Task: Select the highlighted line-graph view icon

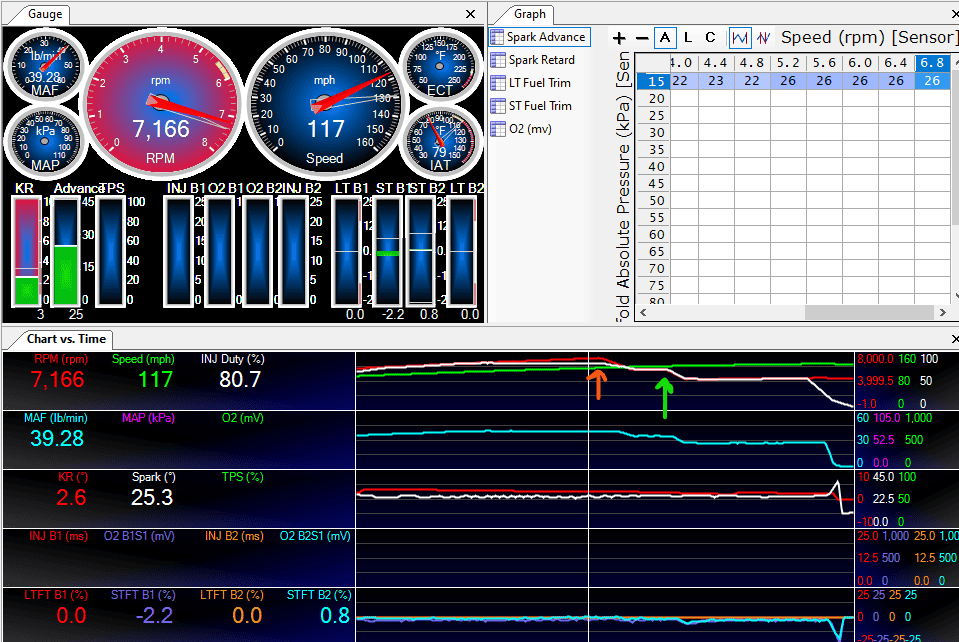Action: [739, 38]
